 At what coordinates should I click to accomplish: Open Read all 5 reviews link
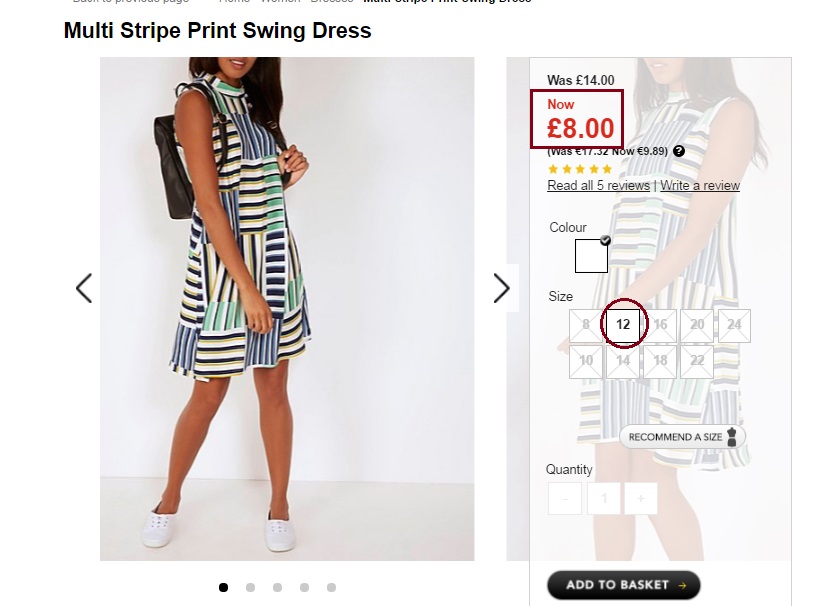[598, 185]
